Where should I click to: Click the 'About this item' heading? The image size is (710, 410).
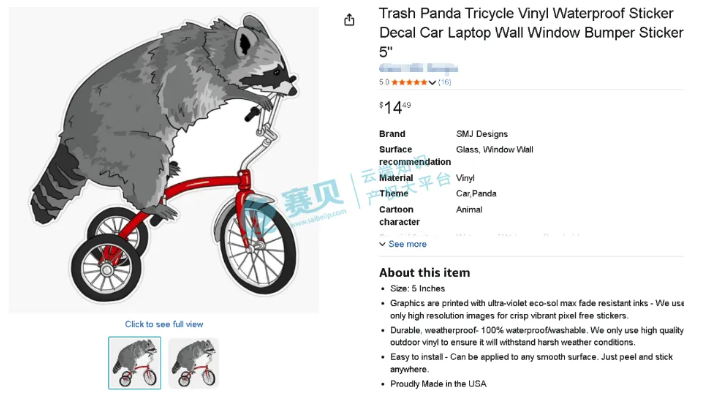pos(424,273)
